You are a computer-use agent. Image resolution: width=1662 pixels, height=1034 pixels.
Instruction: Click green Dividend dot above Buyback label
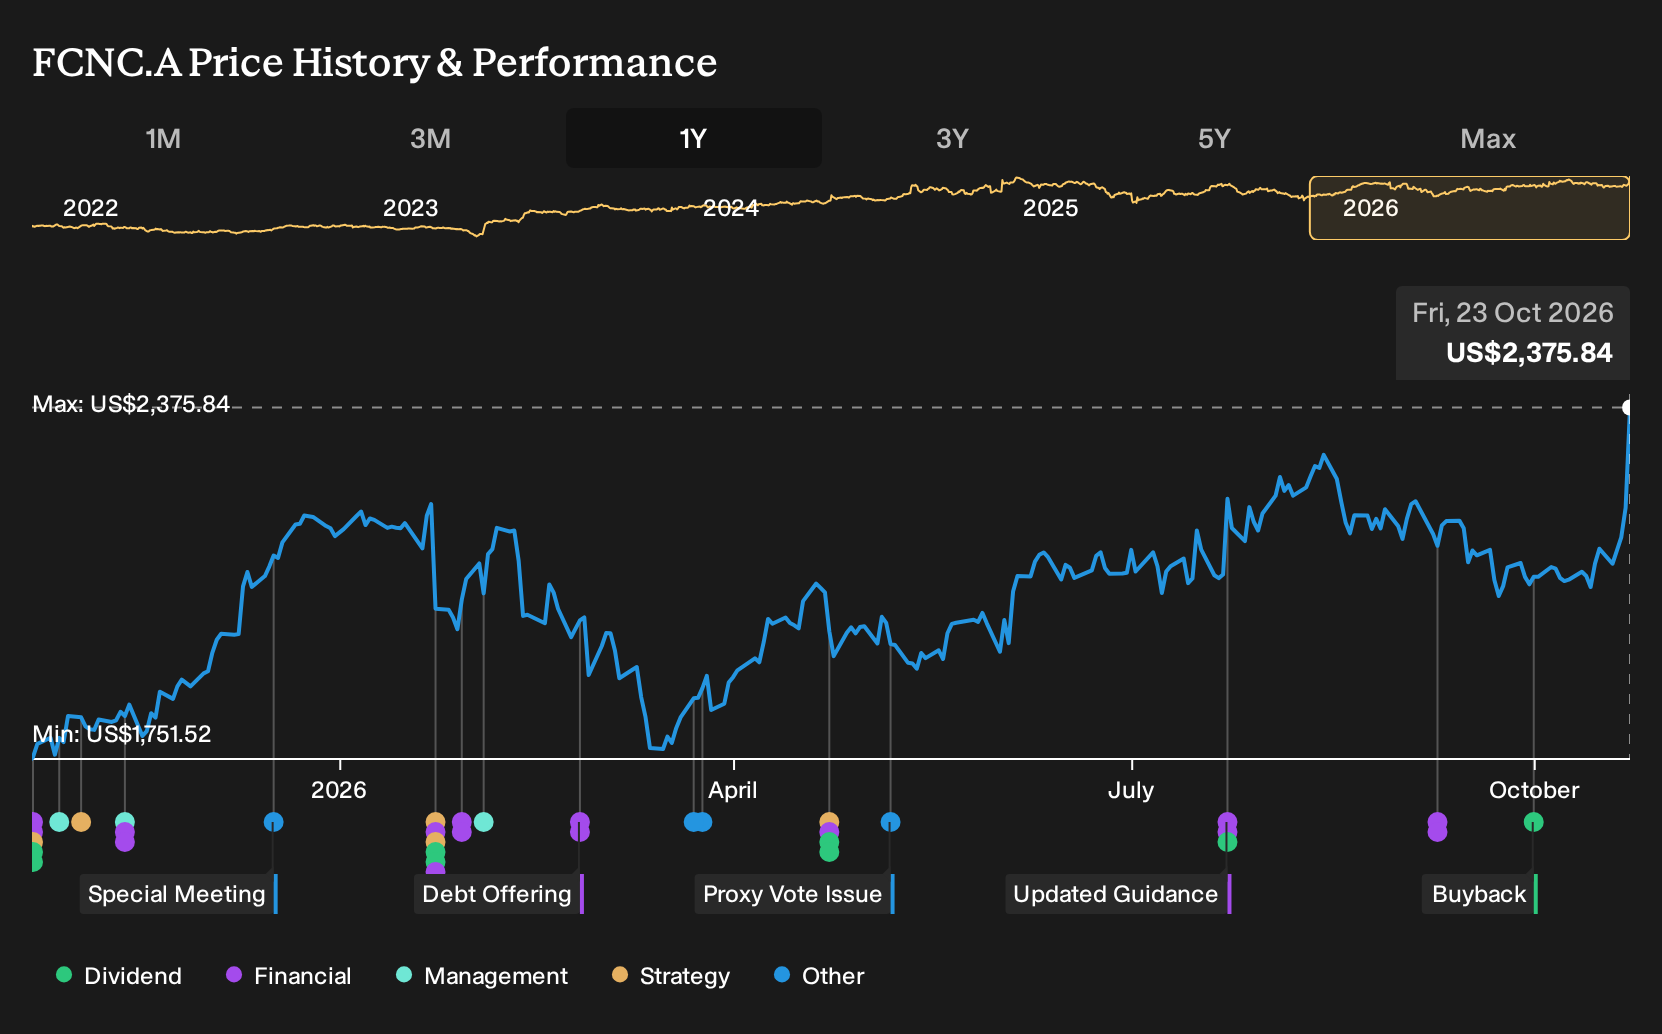click(x=1534, y=822)
